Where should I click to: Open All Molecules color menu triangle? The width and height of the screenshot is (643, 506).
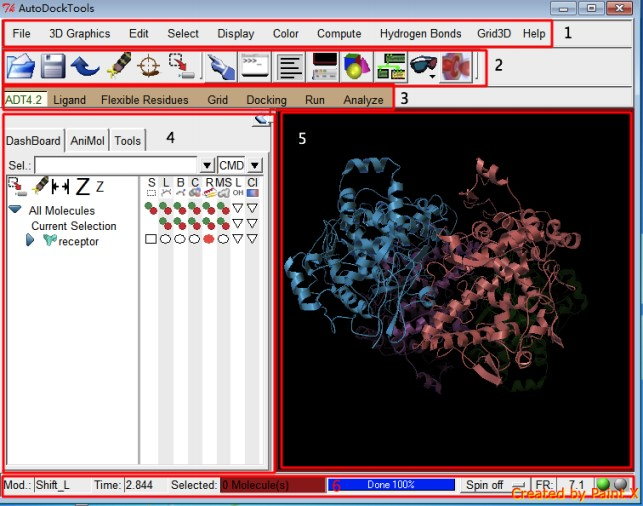[252, 208]
